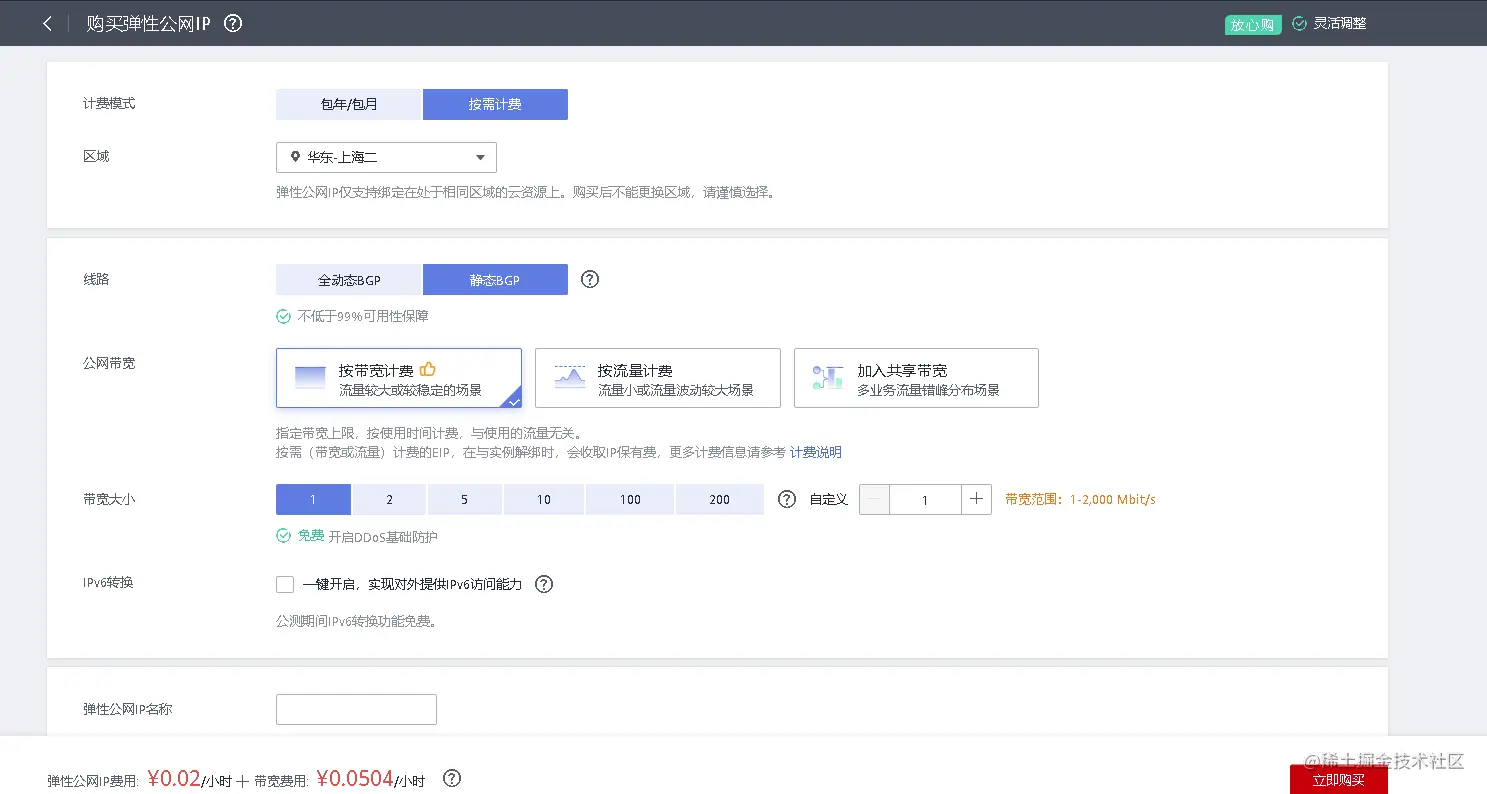
Task: Choose 按带宽计费 bandwidth option
Action: (399, 378)
